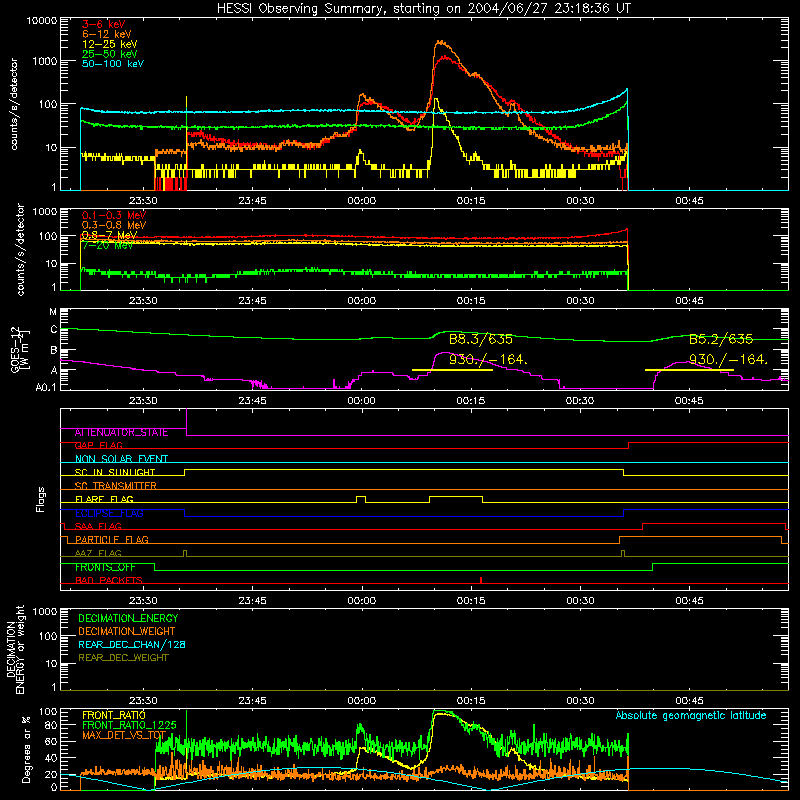Select the 25-50 keV legend label
Image resolution: width=800 pixels, height=800 pixels.
pyautogui.click(x=110, y=54)
